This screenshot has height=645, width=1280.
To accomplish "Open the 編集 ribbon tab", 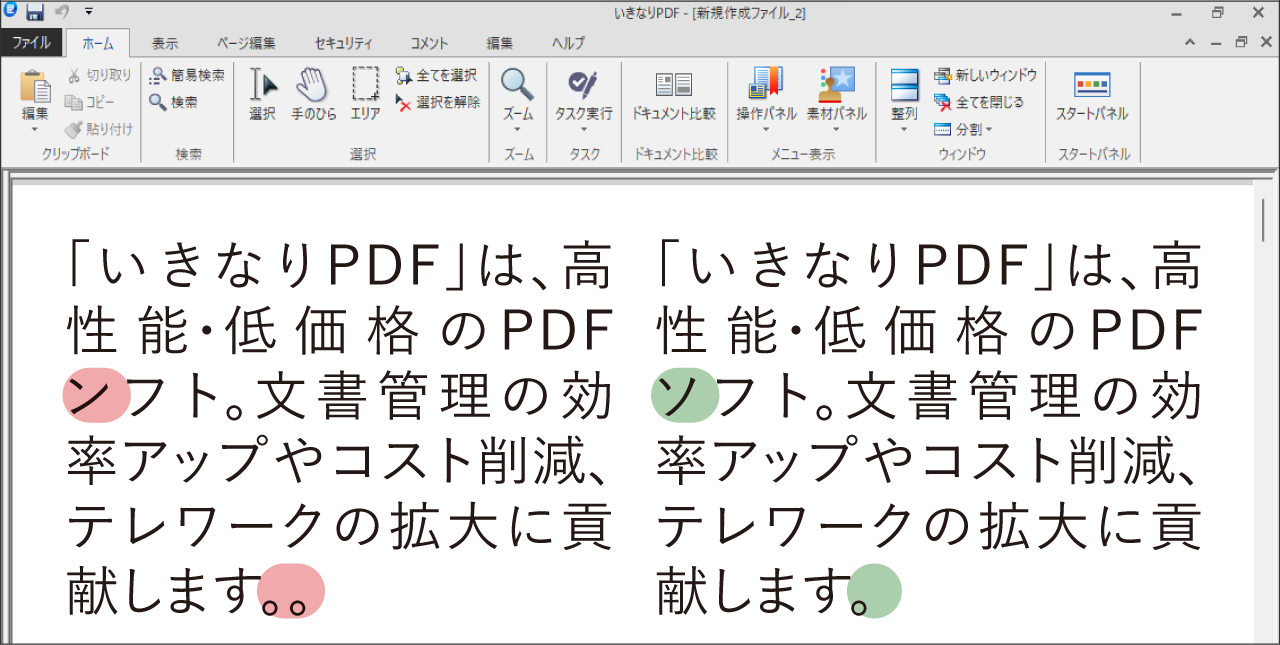I will 500,43.
